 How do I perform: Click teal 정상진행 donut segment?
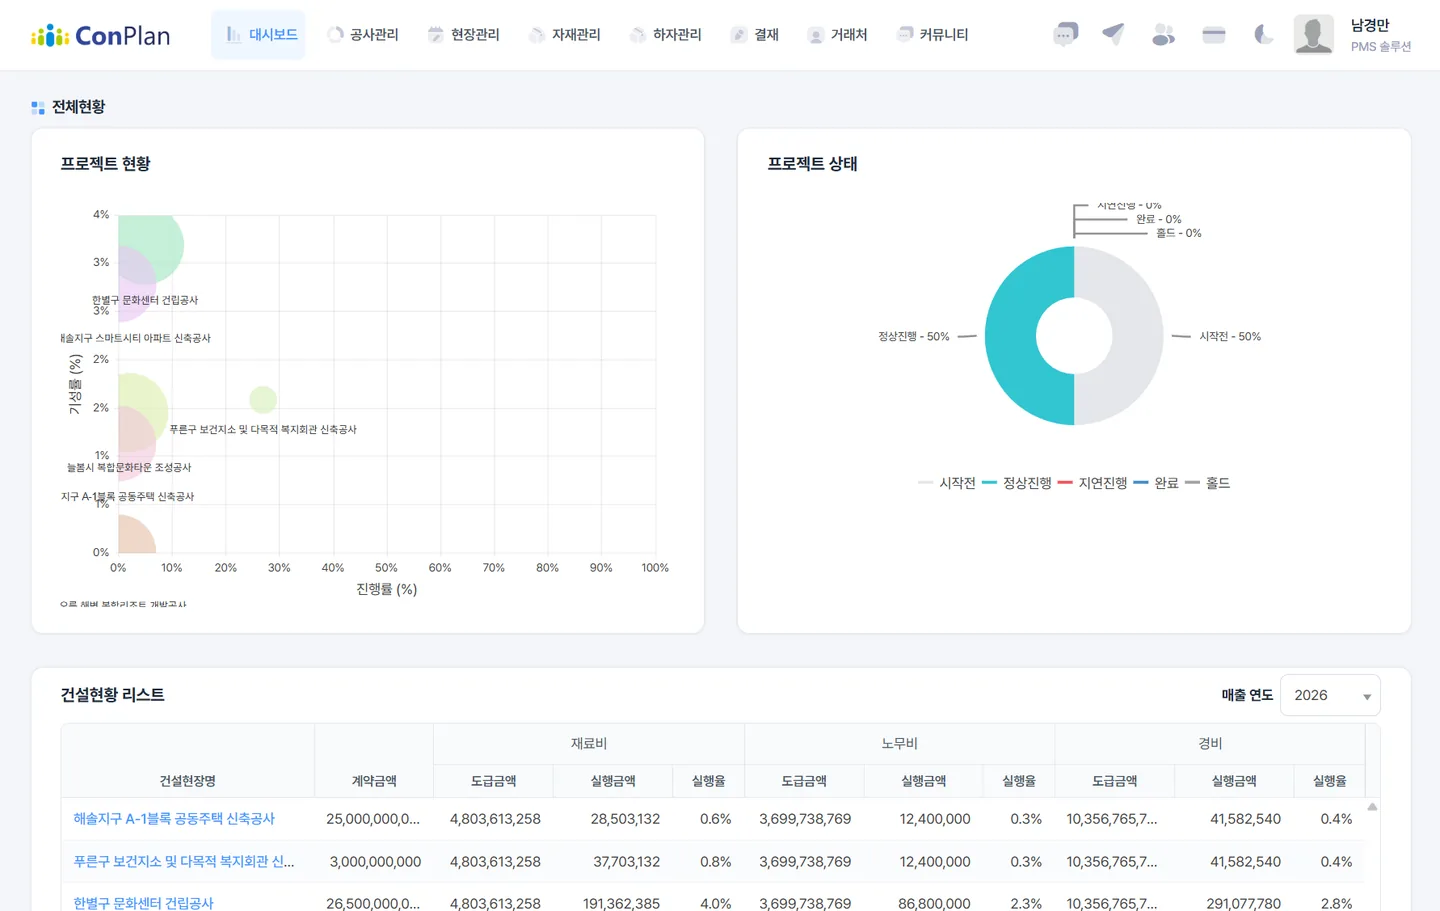coord(1010,336)
